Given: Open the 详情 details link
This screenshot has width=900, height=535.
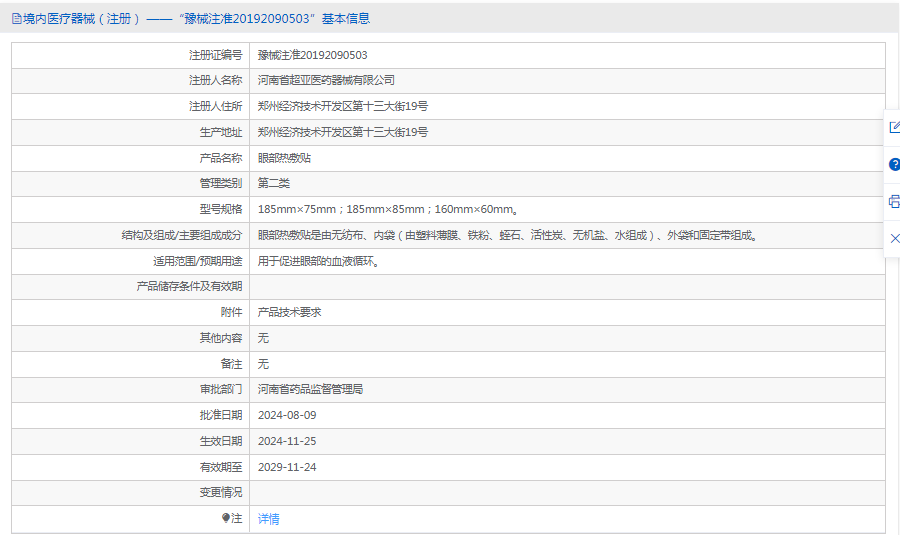Looking at the screenshot, I should (268, 519).
